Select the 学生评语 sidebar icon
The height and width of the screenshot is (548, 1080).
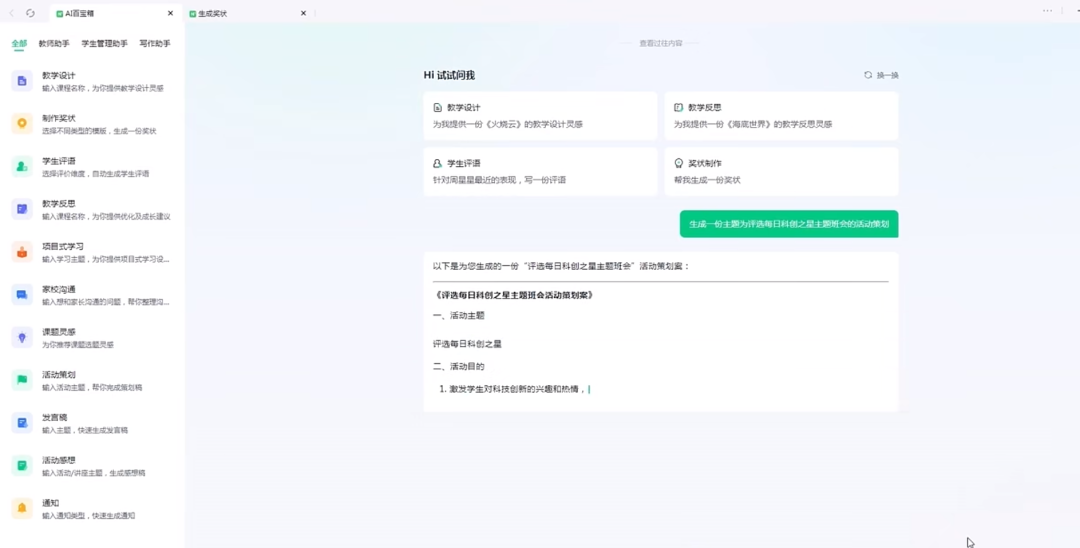[21, 167]
